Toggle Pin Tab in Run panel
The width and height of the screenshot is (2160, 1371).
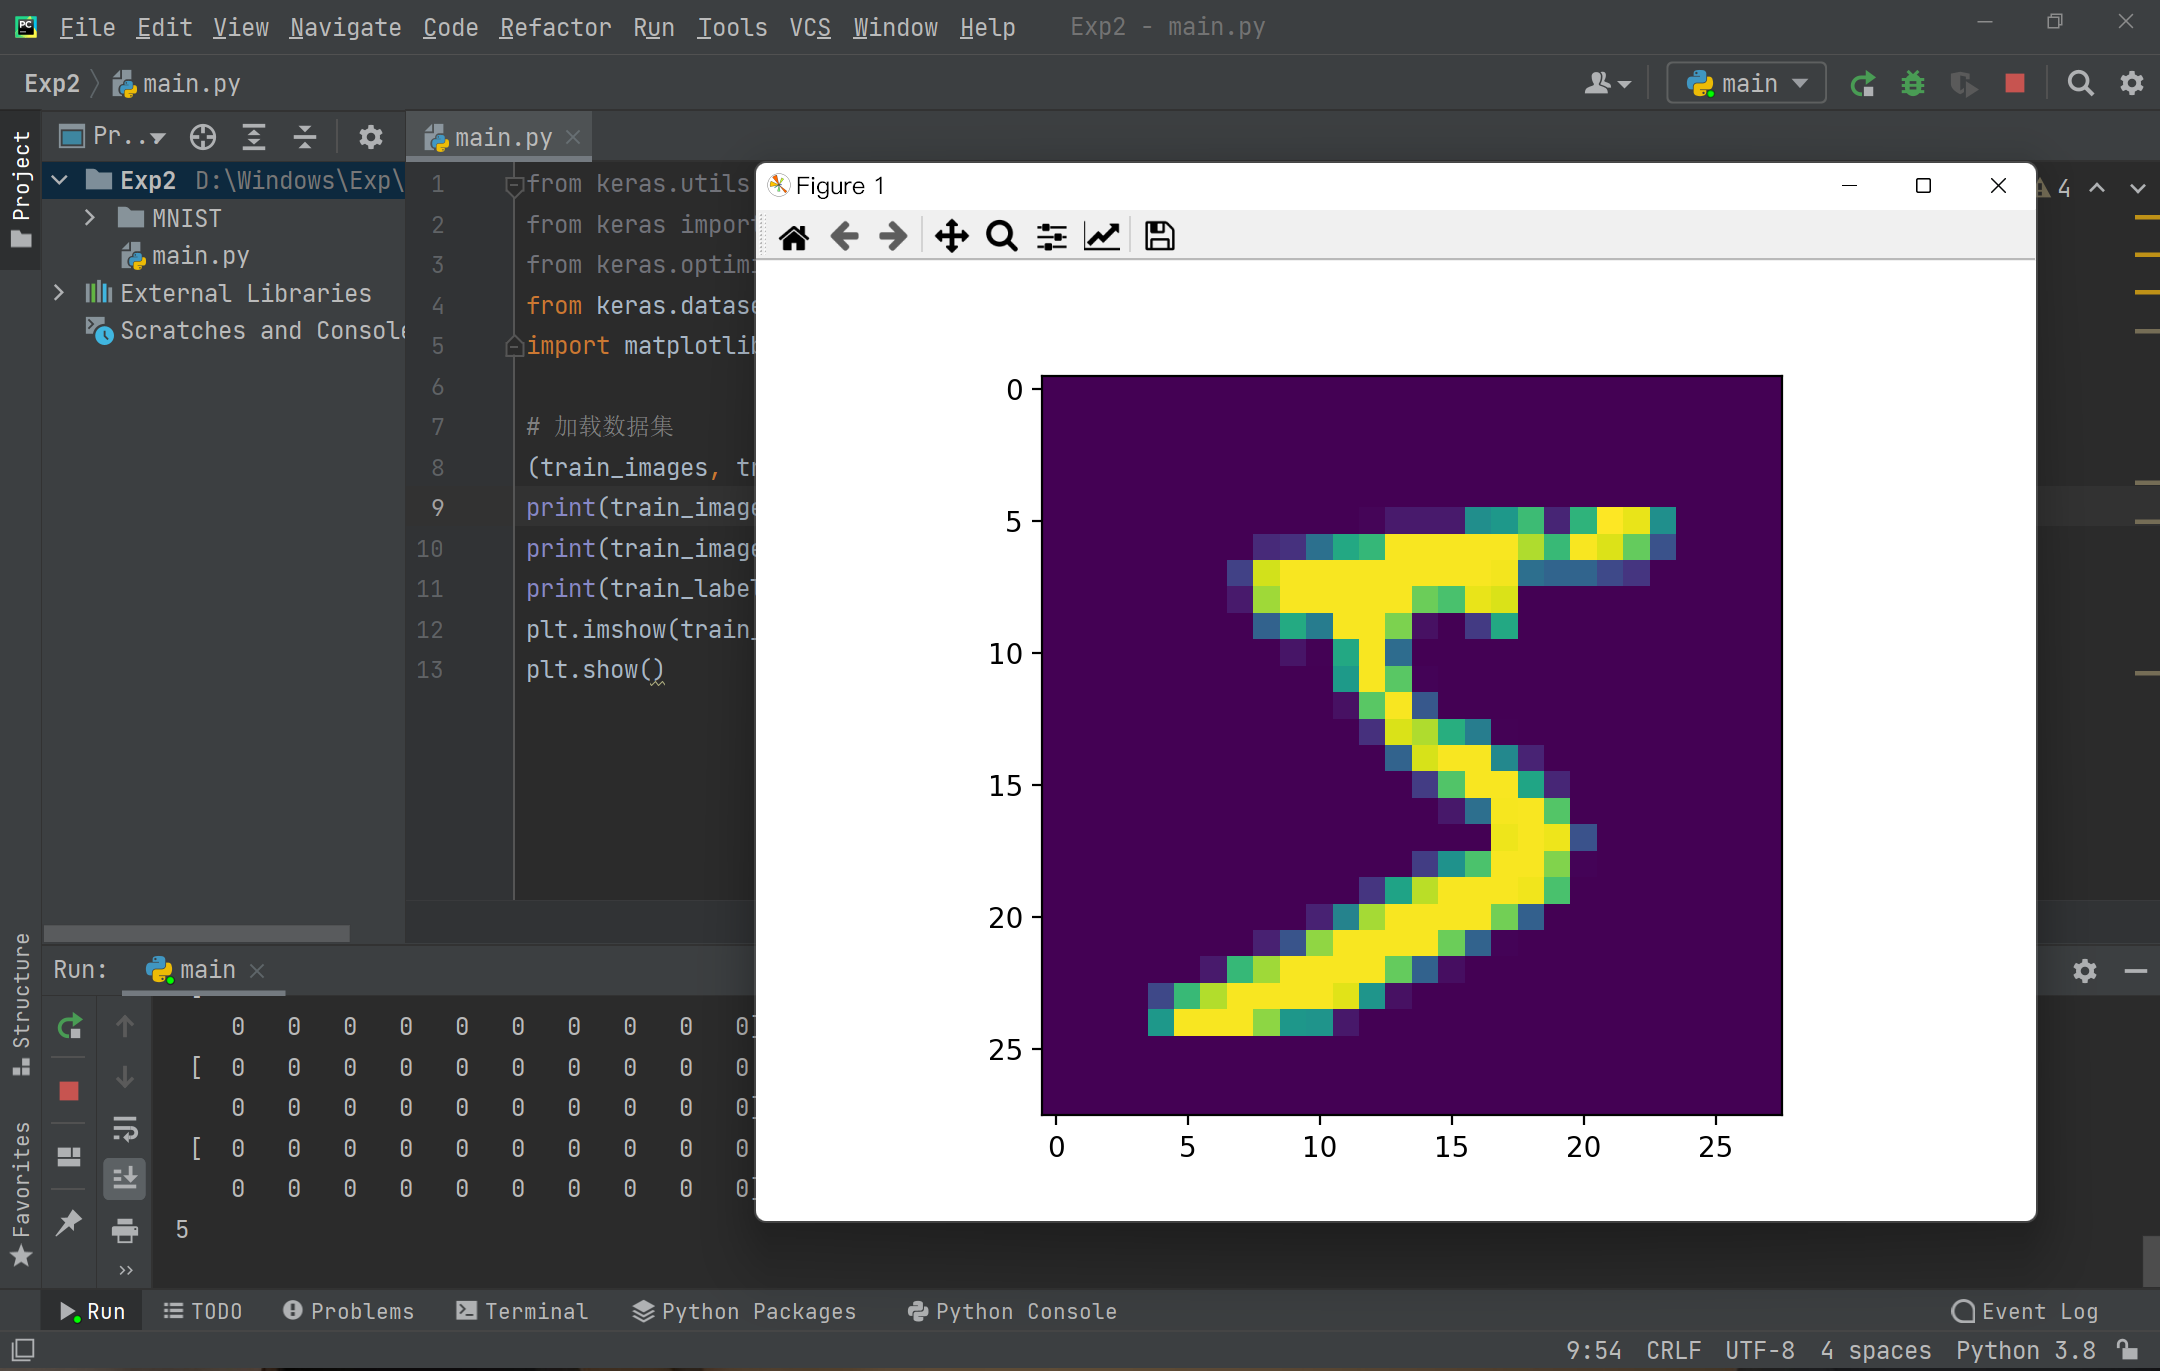[69, 1222]
